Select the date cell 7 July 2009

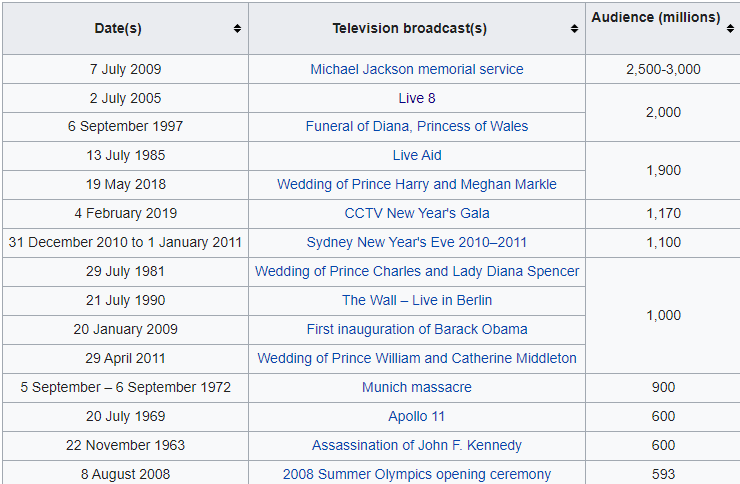[x=126, y=69]
